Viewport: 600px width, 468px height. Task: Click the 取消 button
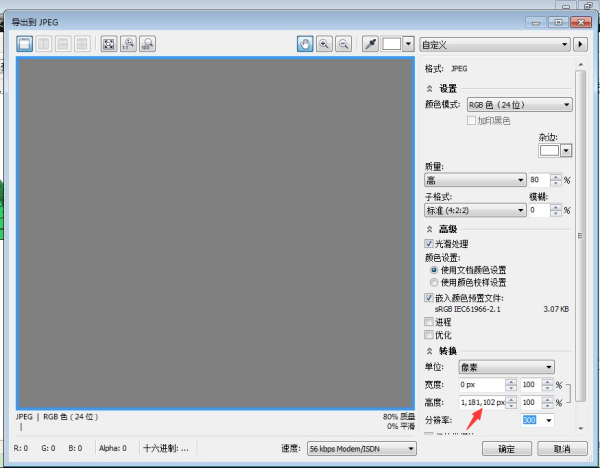tap(561, 449)
